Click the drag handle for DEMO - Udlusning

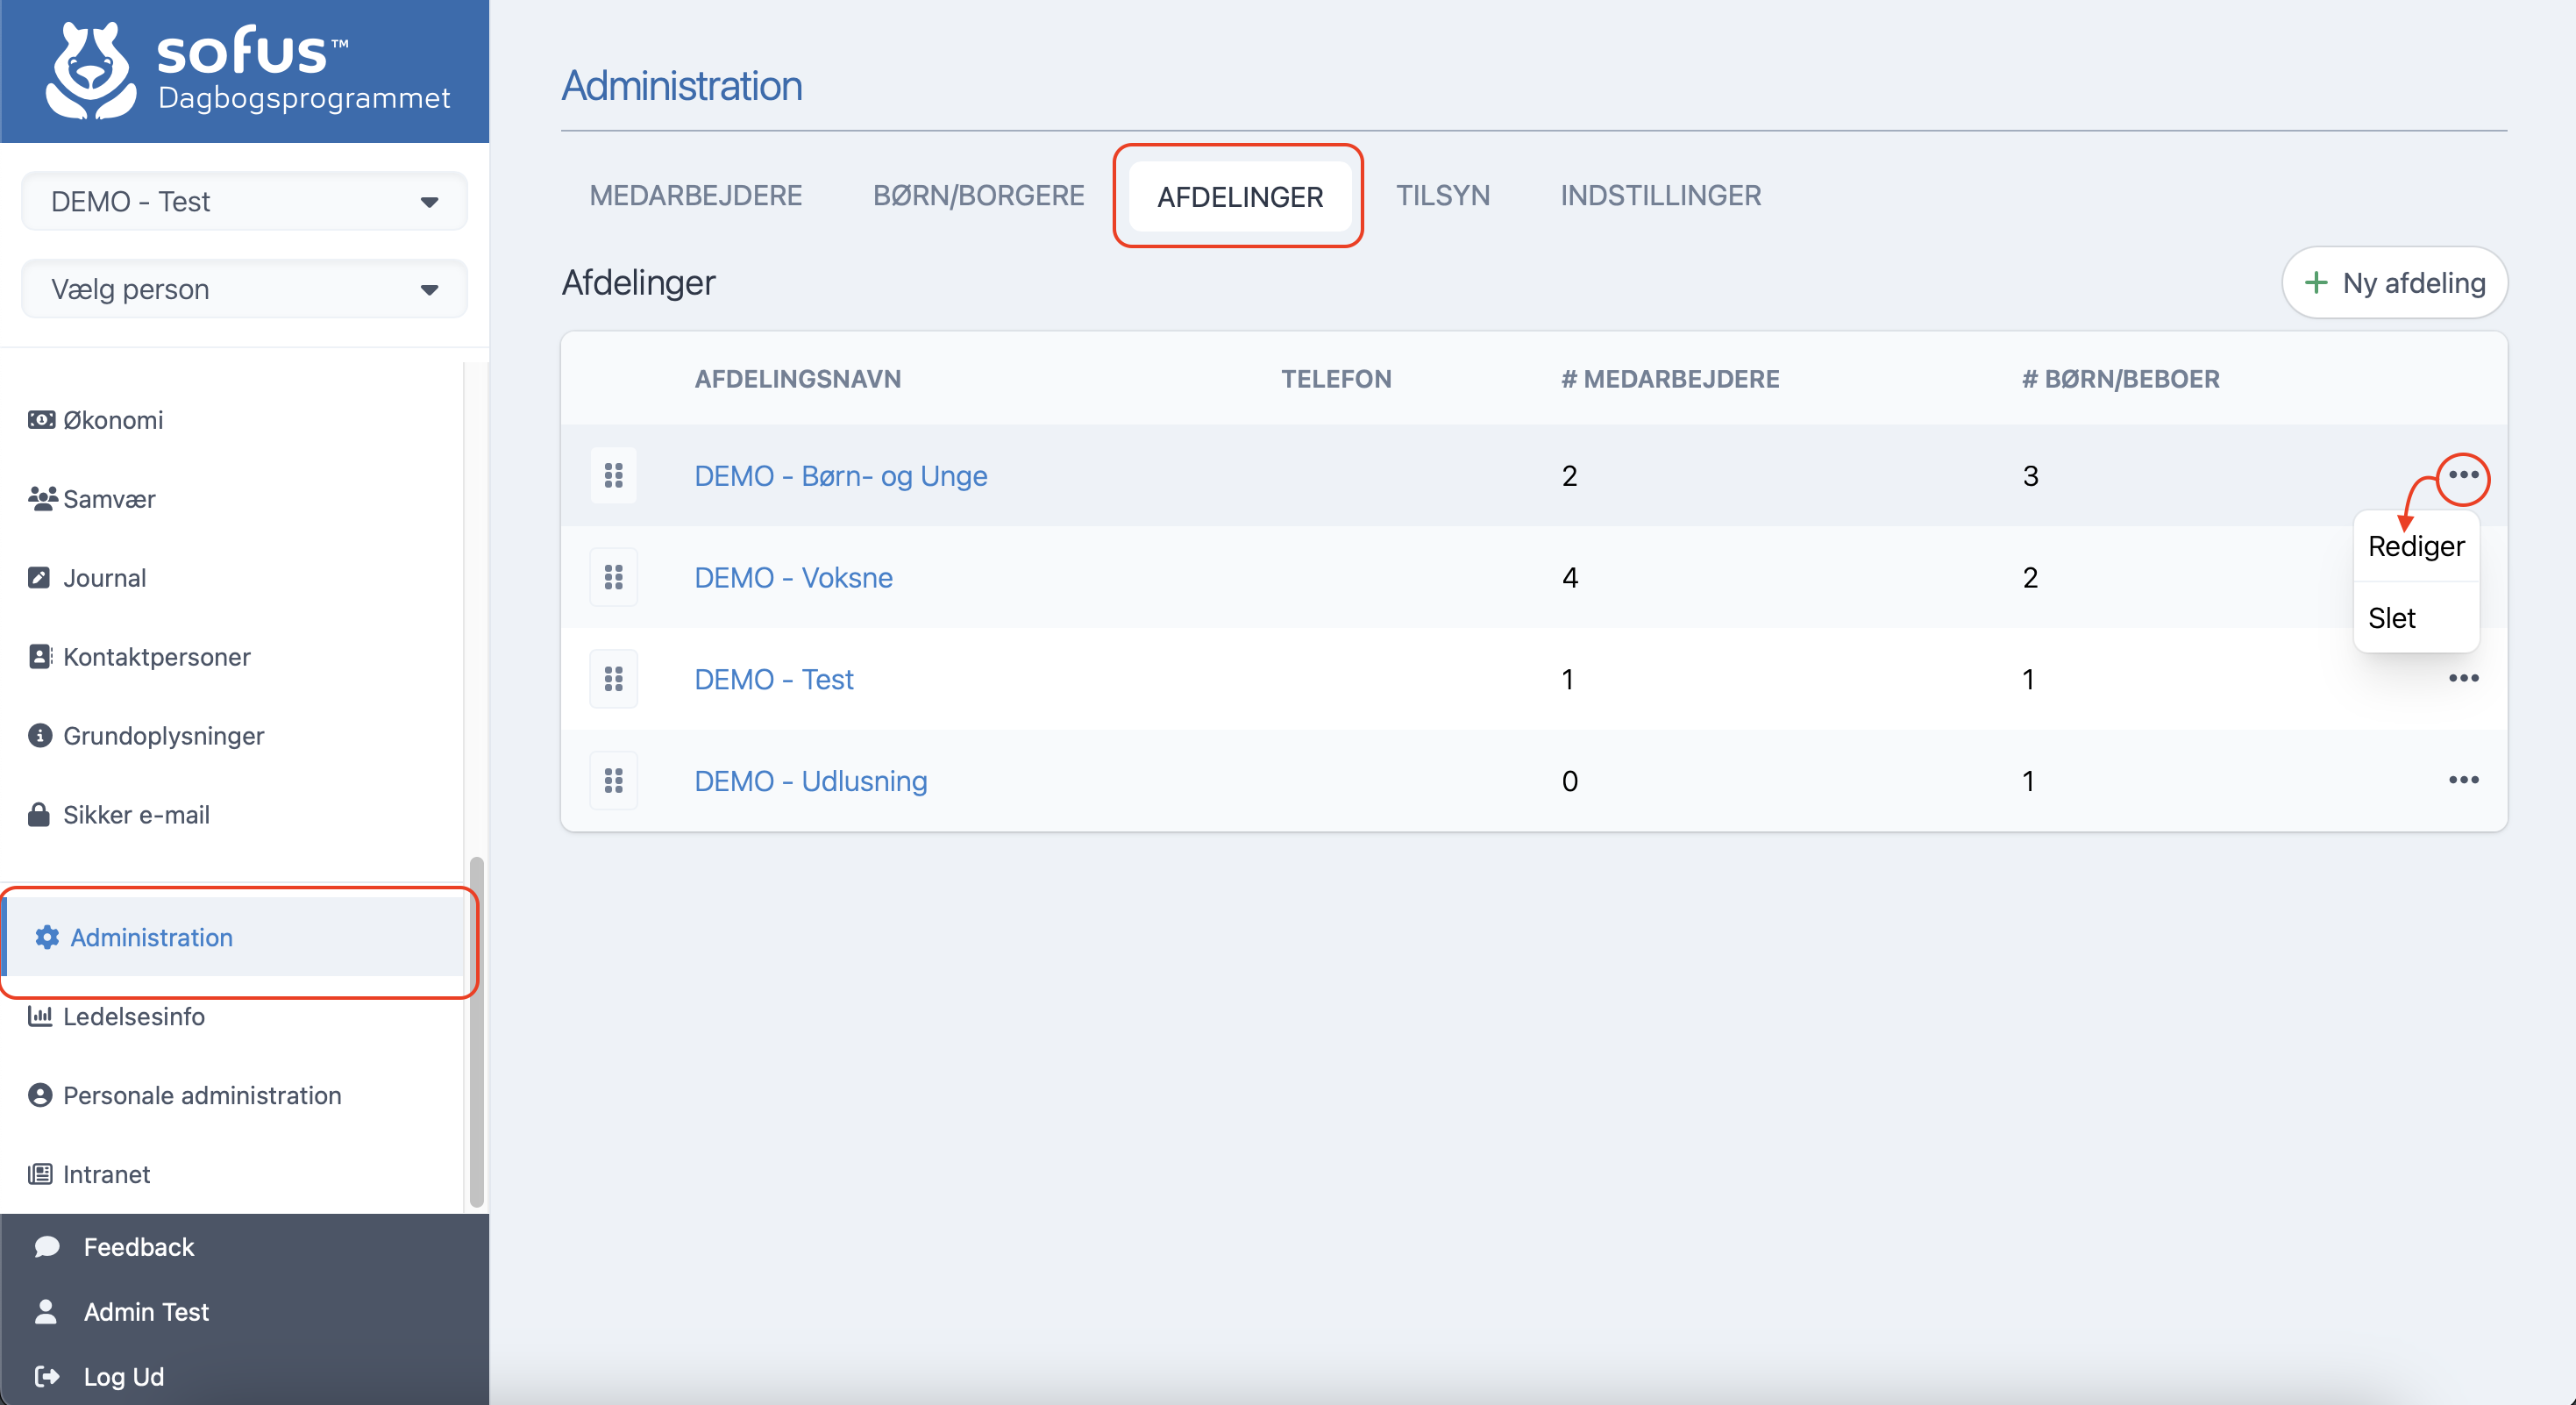tap(613, 780)
